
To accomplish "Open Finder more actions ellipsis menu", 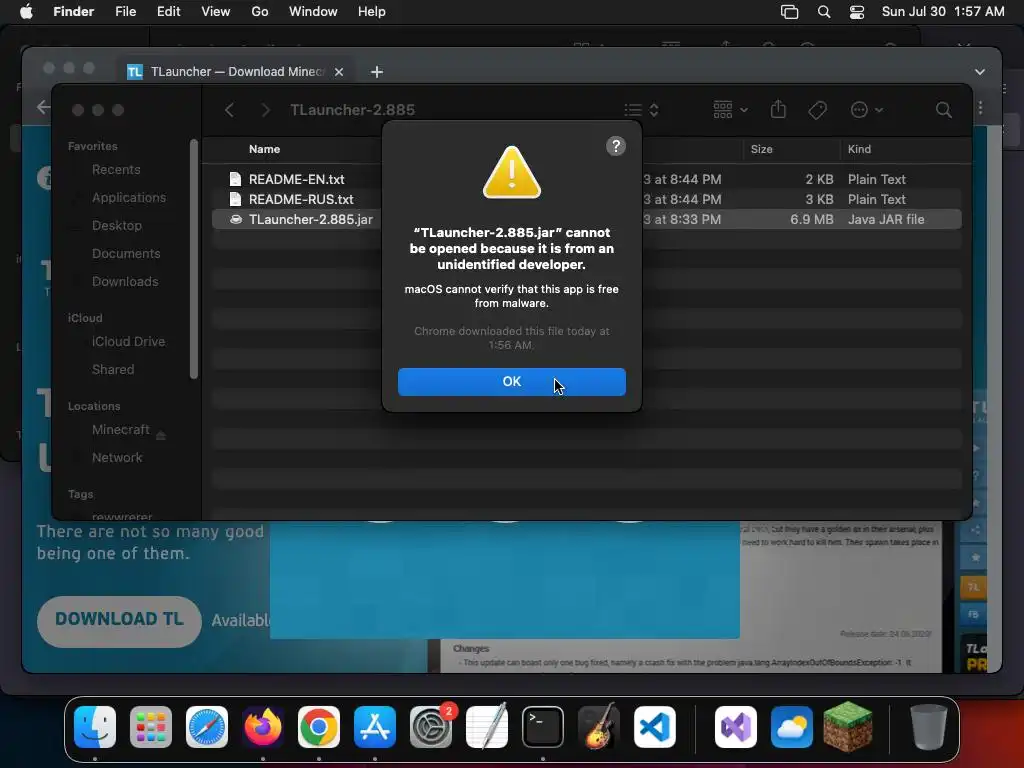I will point(867,110).
